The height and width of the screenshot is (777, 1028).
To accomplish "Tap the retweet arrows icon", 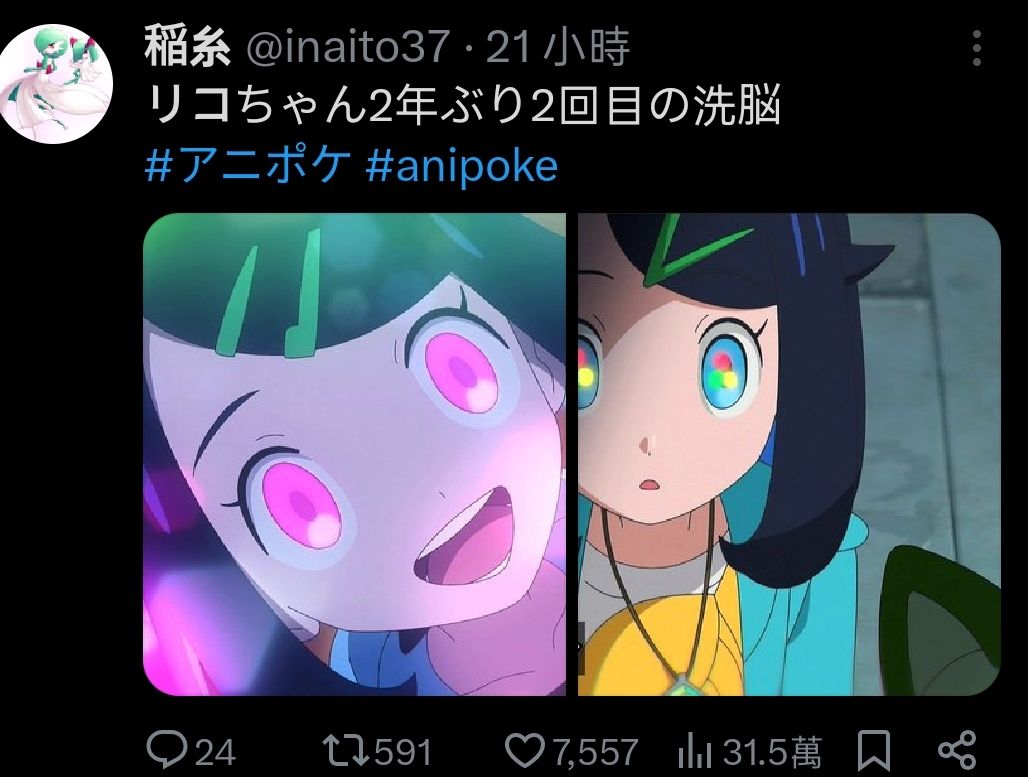I will click(x=347, y=751).
